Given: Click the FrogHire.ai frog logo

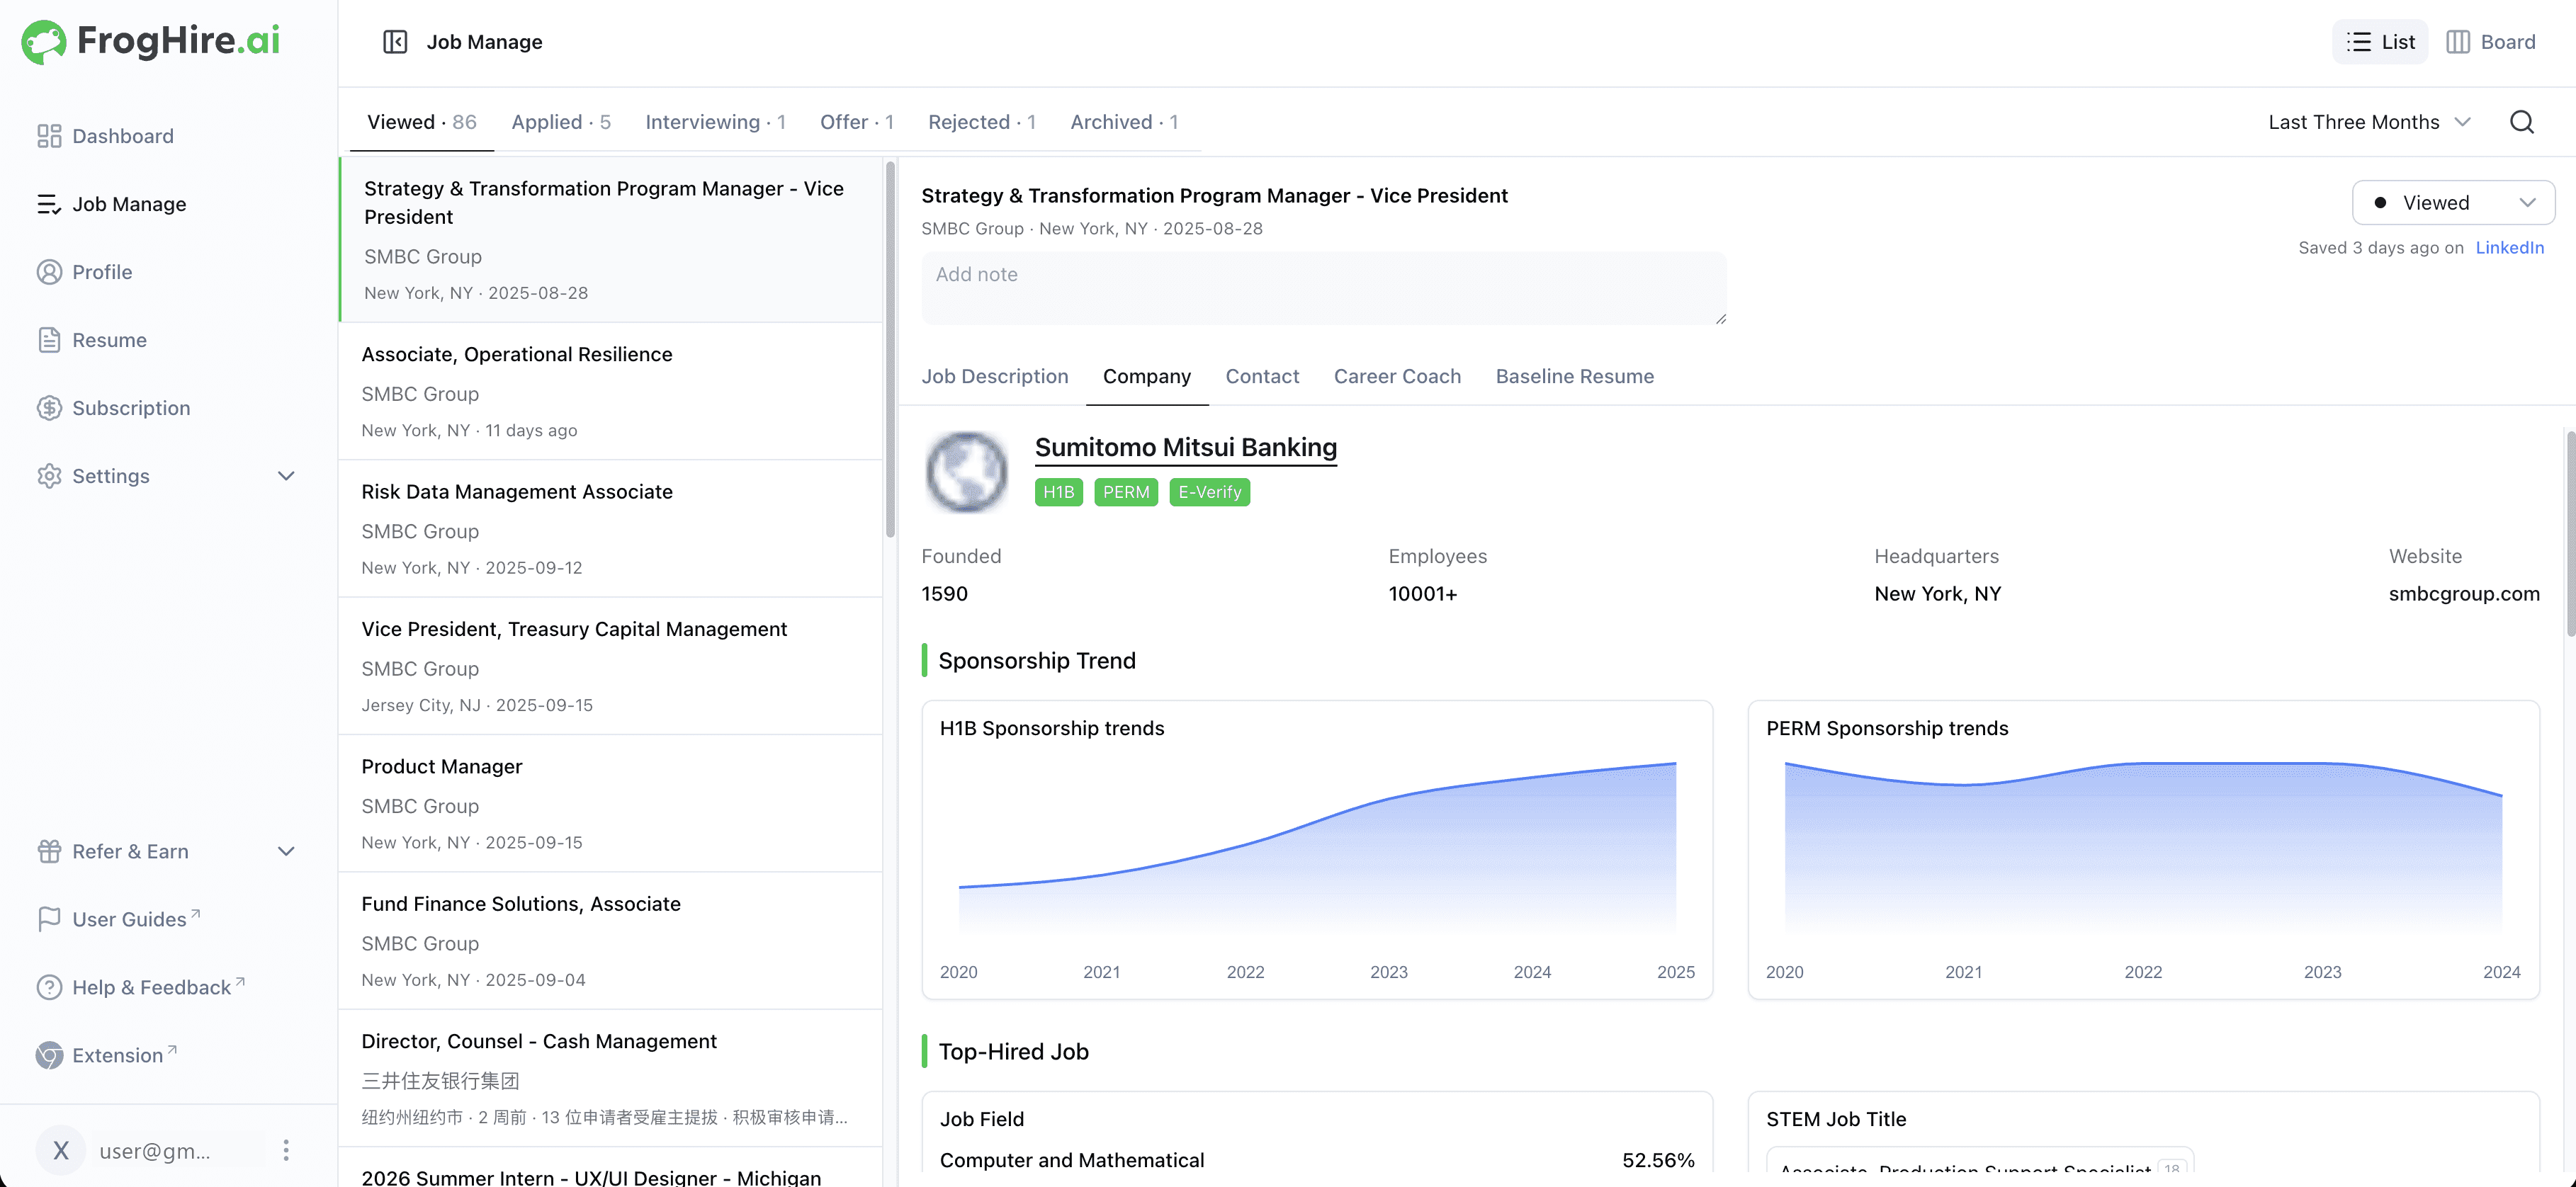Looking at the screenshot, I should point(43,42).
